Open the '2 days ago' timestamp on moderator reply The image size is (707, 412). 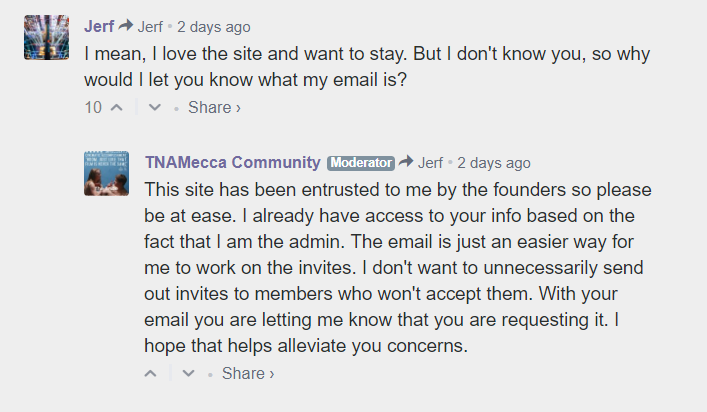(494, 163)
